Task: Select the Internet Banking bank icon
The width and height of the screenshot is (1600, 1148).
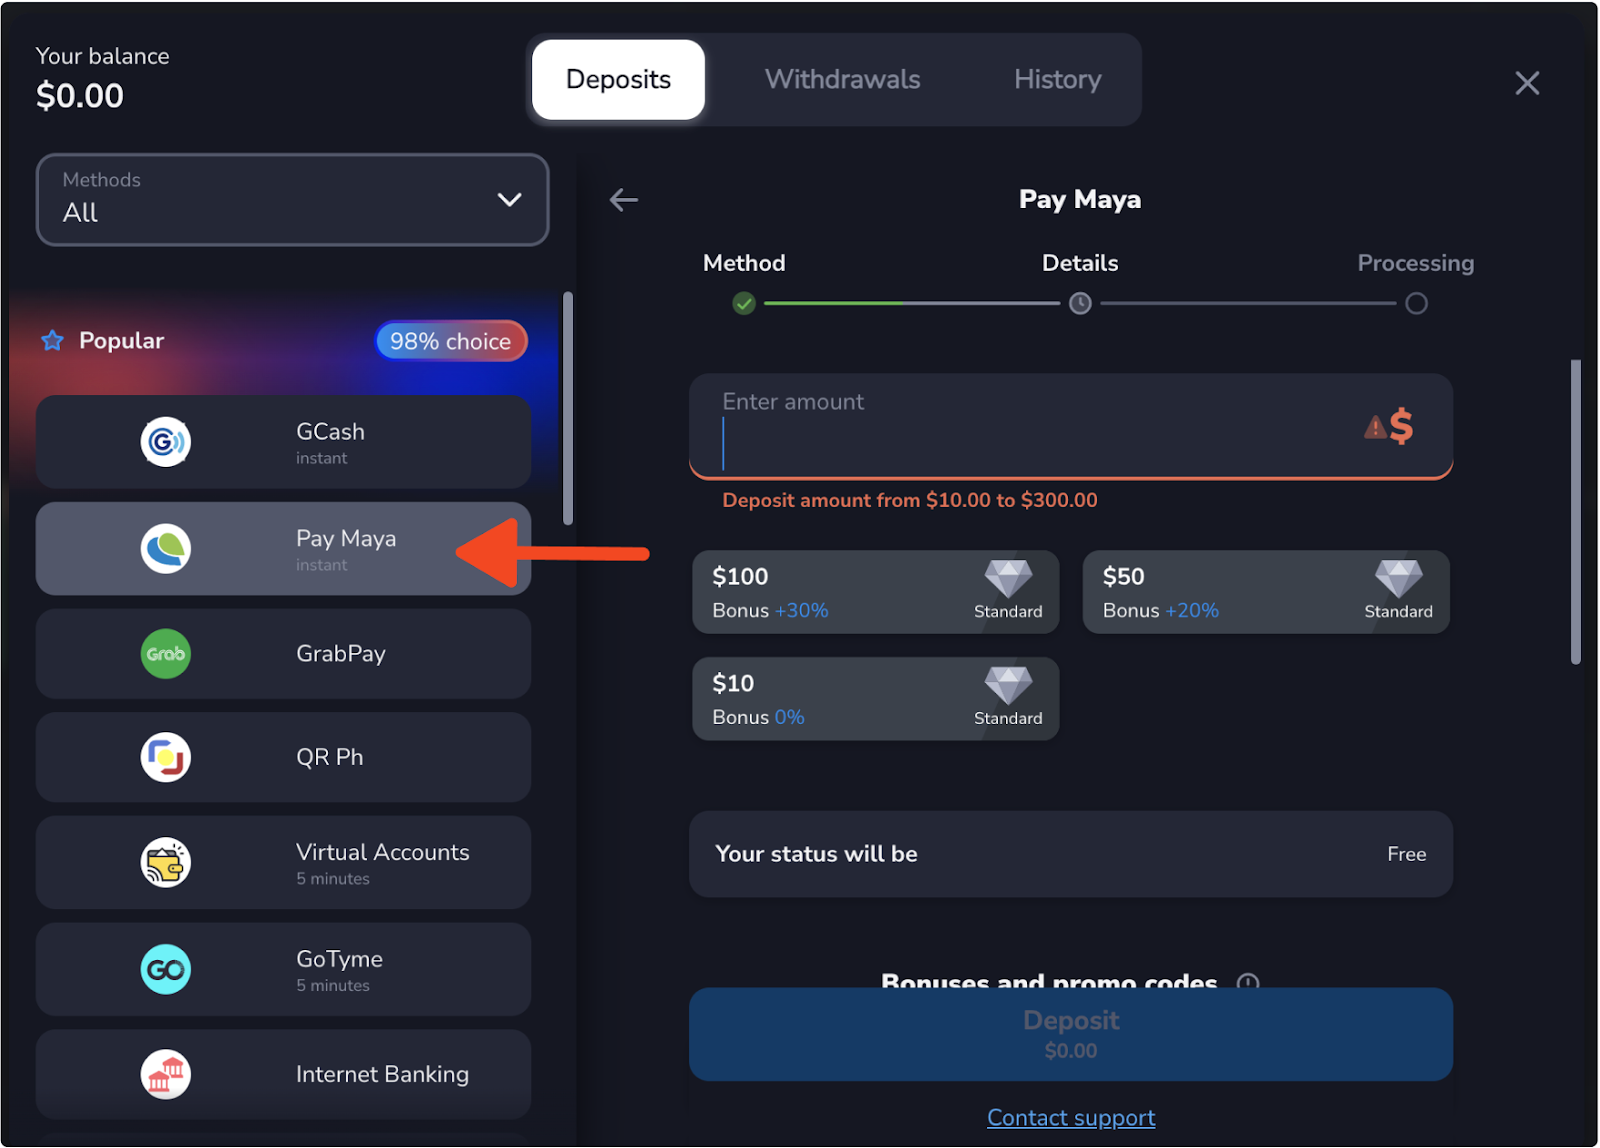Action: [x=165, y=1075]
